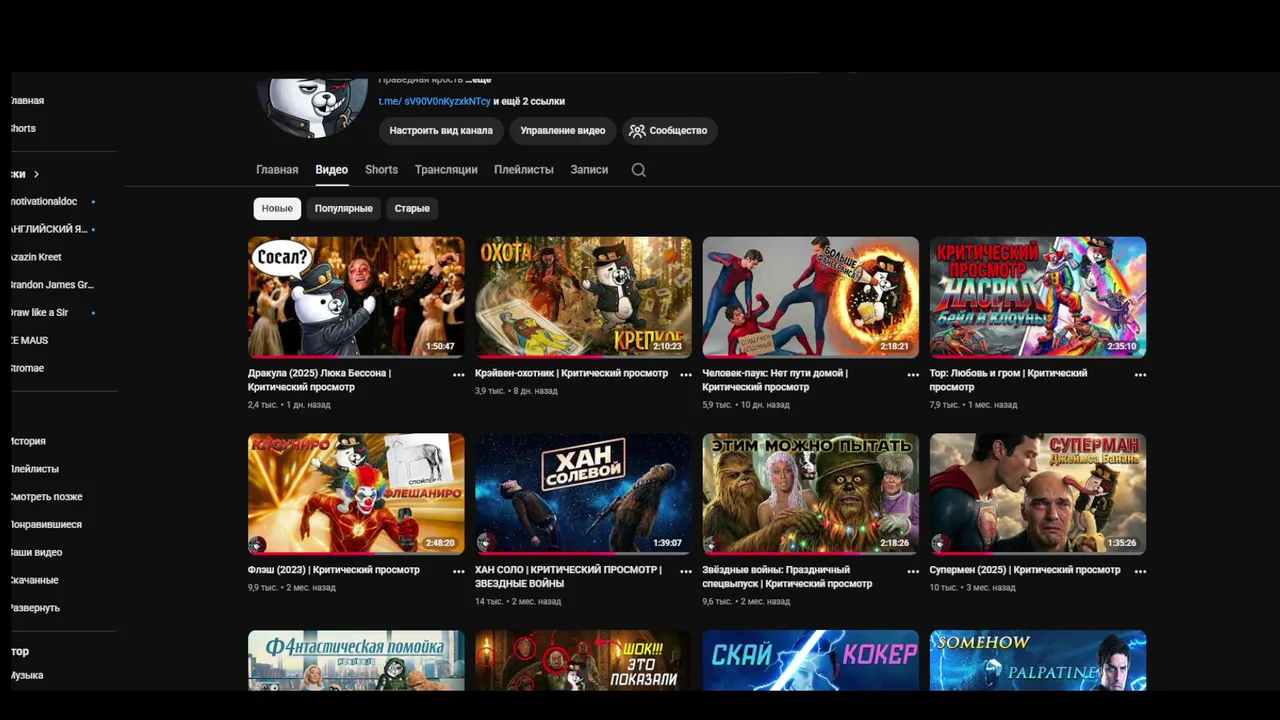The height and width of the screenshot is (720, 1280).
Task: Open options menu for Тор: Любовь и гром video
Action: tap(1140, 375)
